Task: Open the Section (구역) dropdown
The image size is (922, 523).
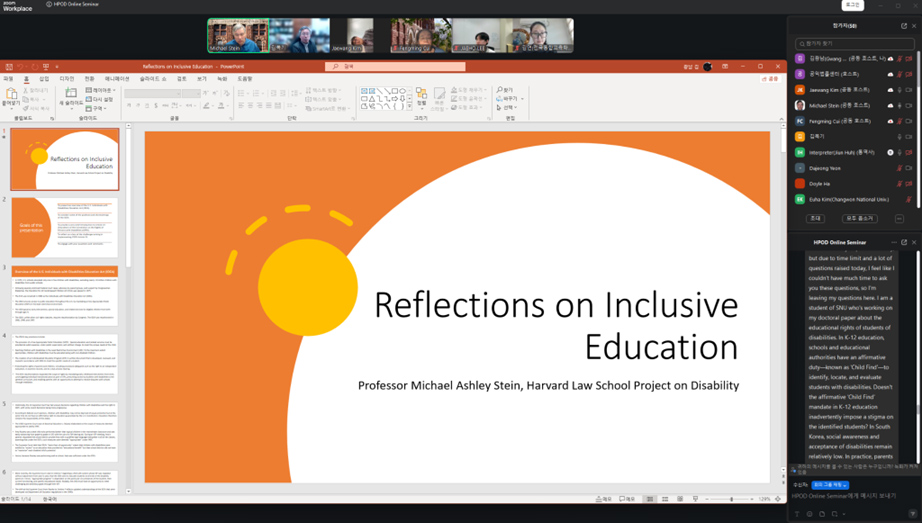Action: (96, 108)
